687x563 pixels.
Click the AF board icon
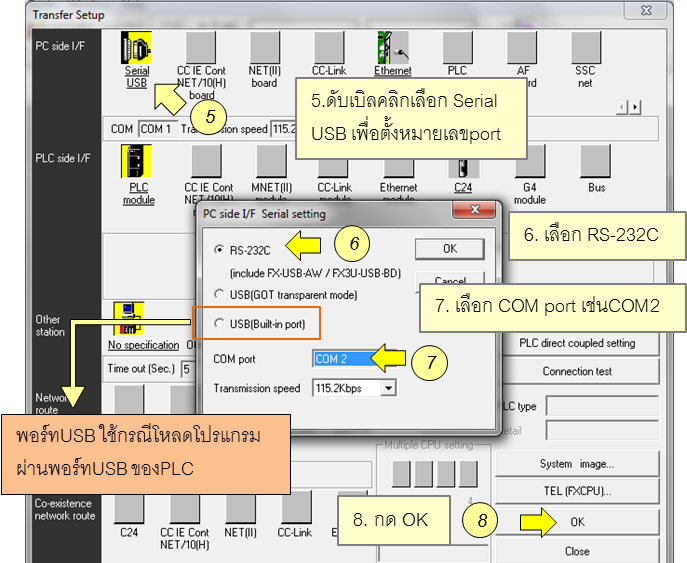522,48
